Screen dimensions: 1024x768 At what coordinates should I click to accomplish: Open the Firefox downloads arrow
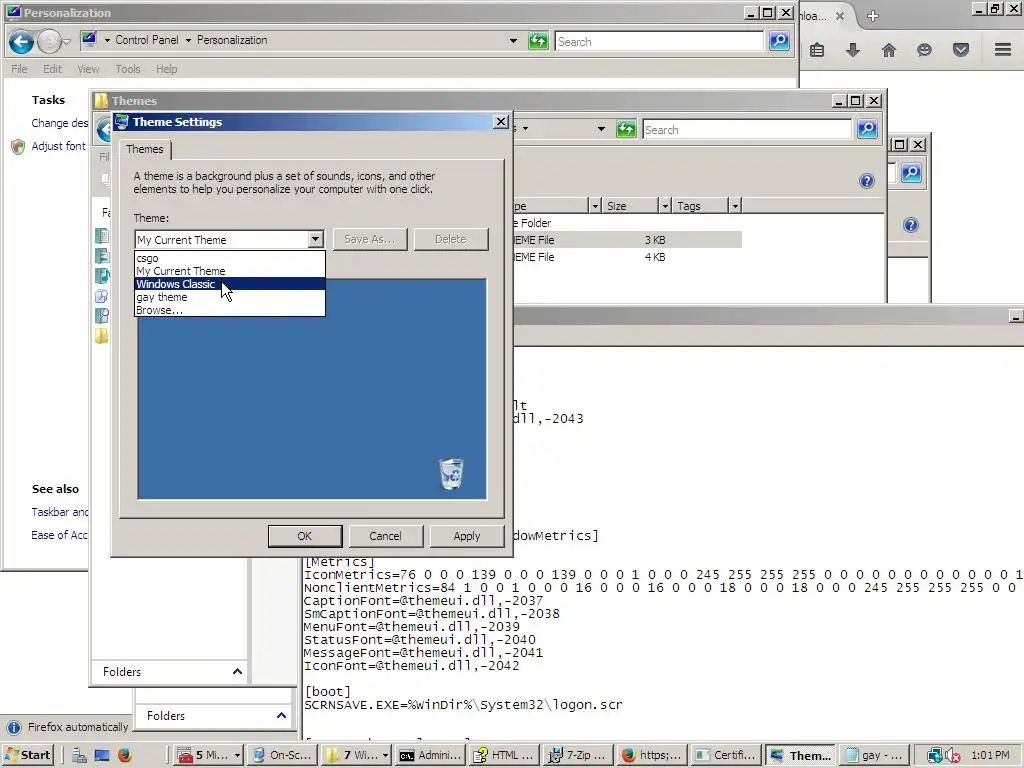853,50
